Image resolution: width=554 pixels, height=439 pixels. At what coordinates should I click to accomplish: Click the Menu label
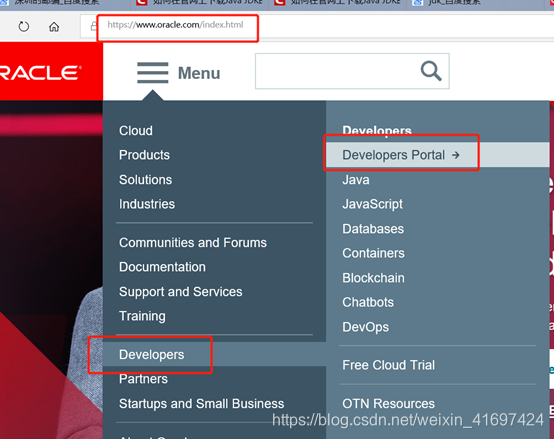(199, 73)
